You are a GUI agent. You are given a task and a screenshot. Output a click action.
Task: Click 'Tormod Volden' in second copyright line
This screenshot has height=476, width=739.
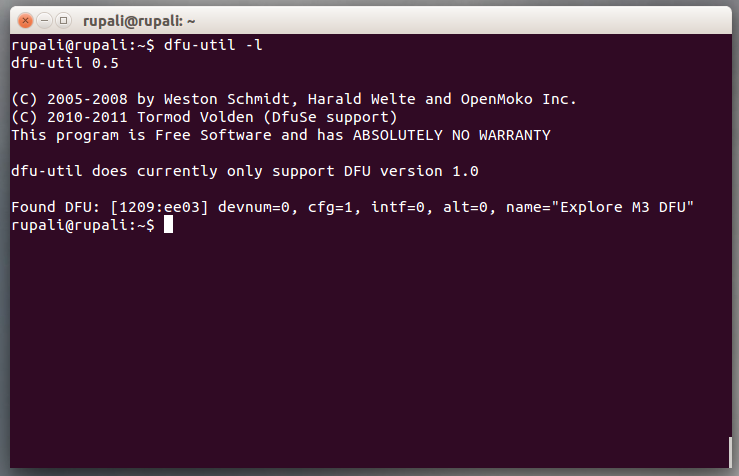click(x=195, y=117)
